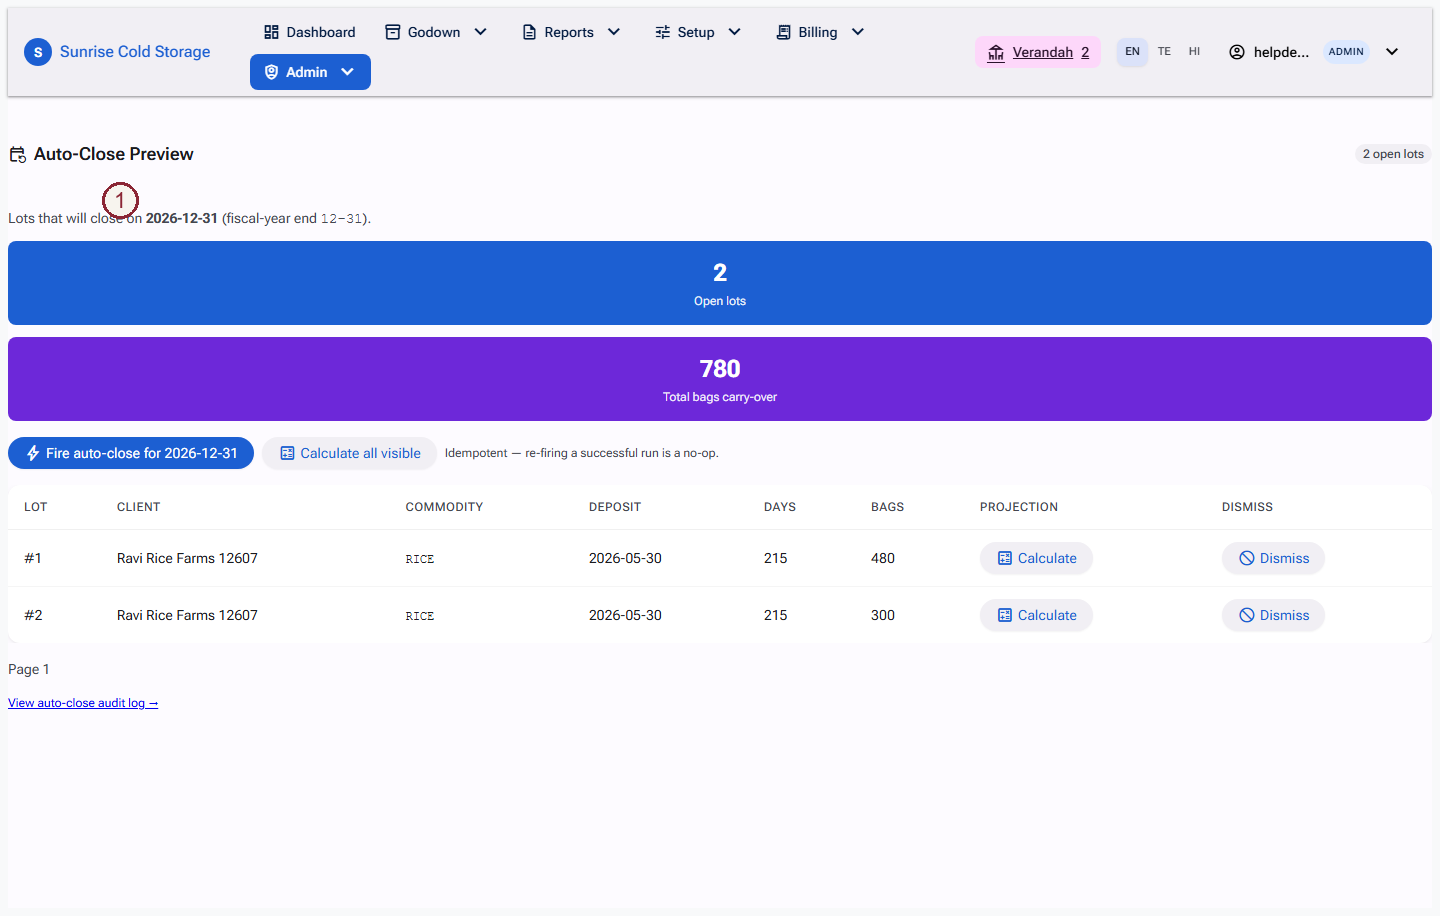This screenshot has height=916, width=1440.
Task: Click the Calculate all visible calculator icon
Action: click(287, 453)
